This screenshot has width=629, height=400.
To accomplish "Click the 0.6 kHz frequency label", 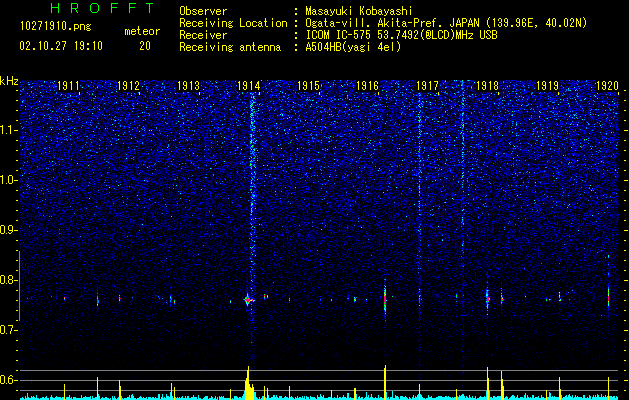I will (8, 380).
